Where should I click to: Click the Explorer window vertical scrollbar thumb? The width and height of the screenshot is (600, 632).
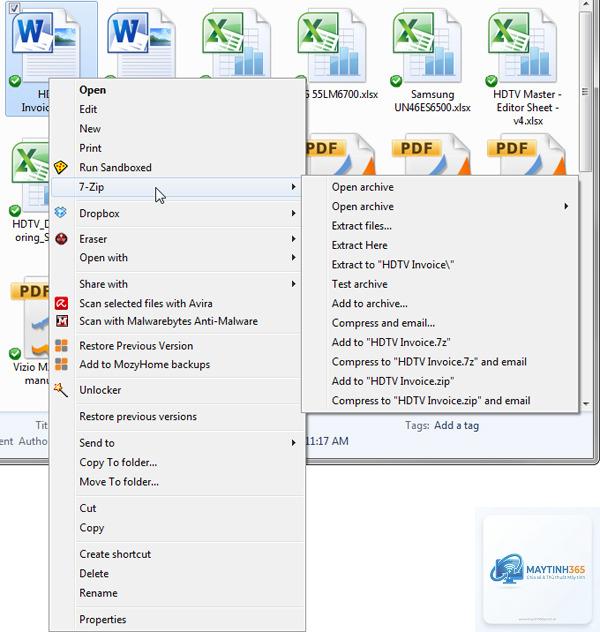(x=585, y=92)
